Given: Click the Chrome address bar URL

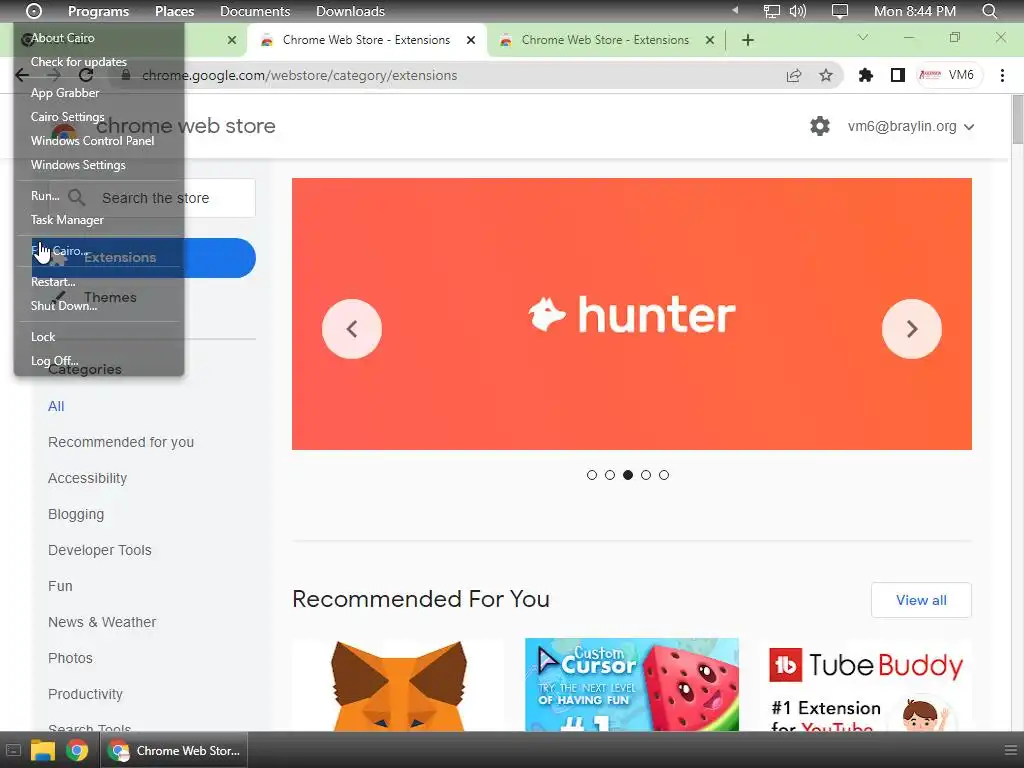Looking at the screenshot, I should click(x=299, y=76).
